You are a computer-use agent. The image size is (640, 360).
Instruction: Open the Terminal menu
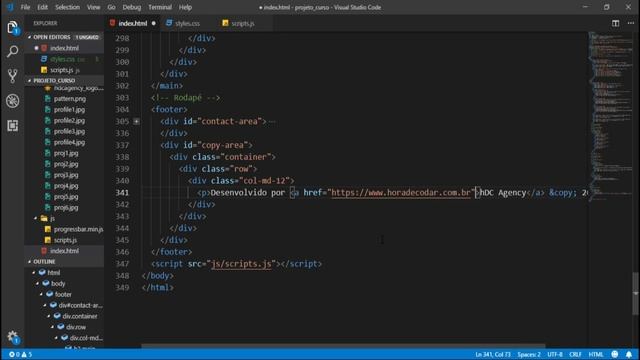pyautogui.click(x=160, y=7)
